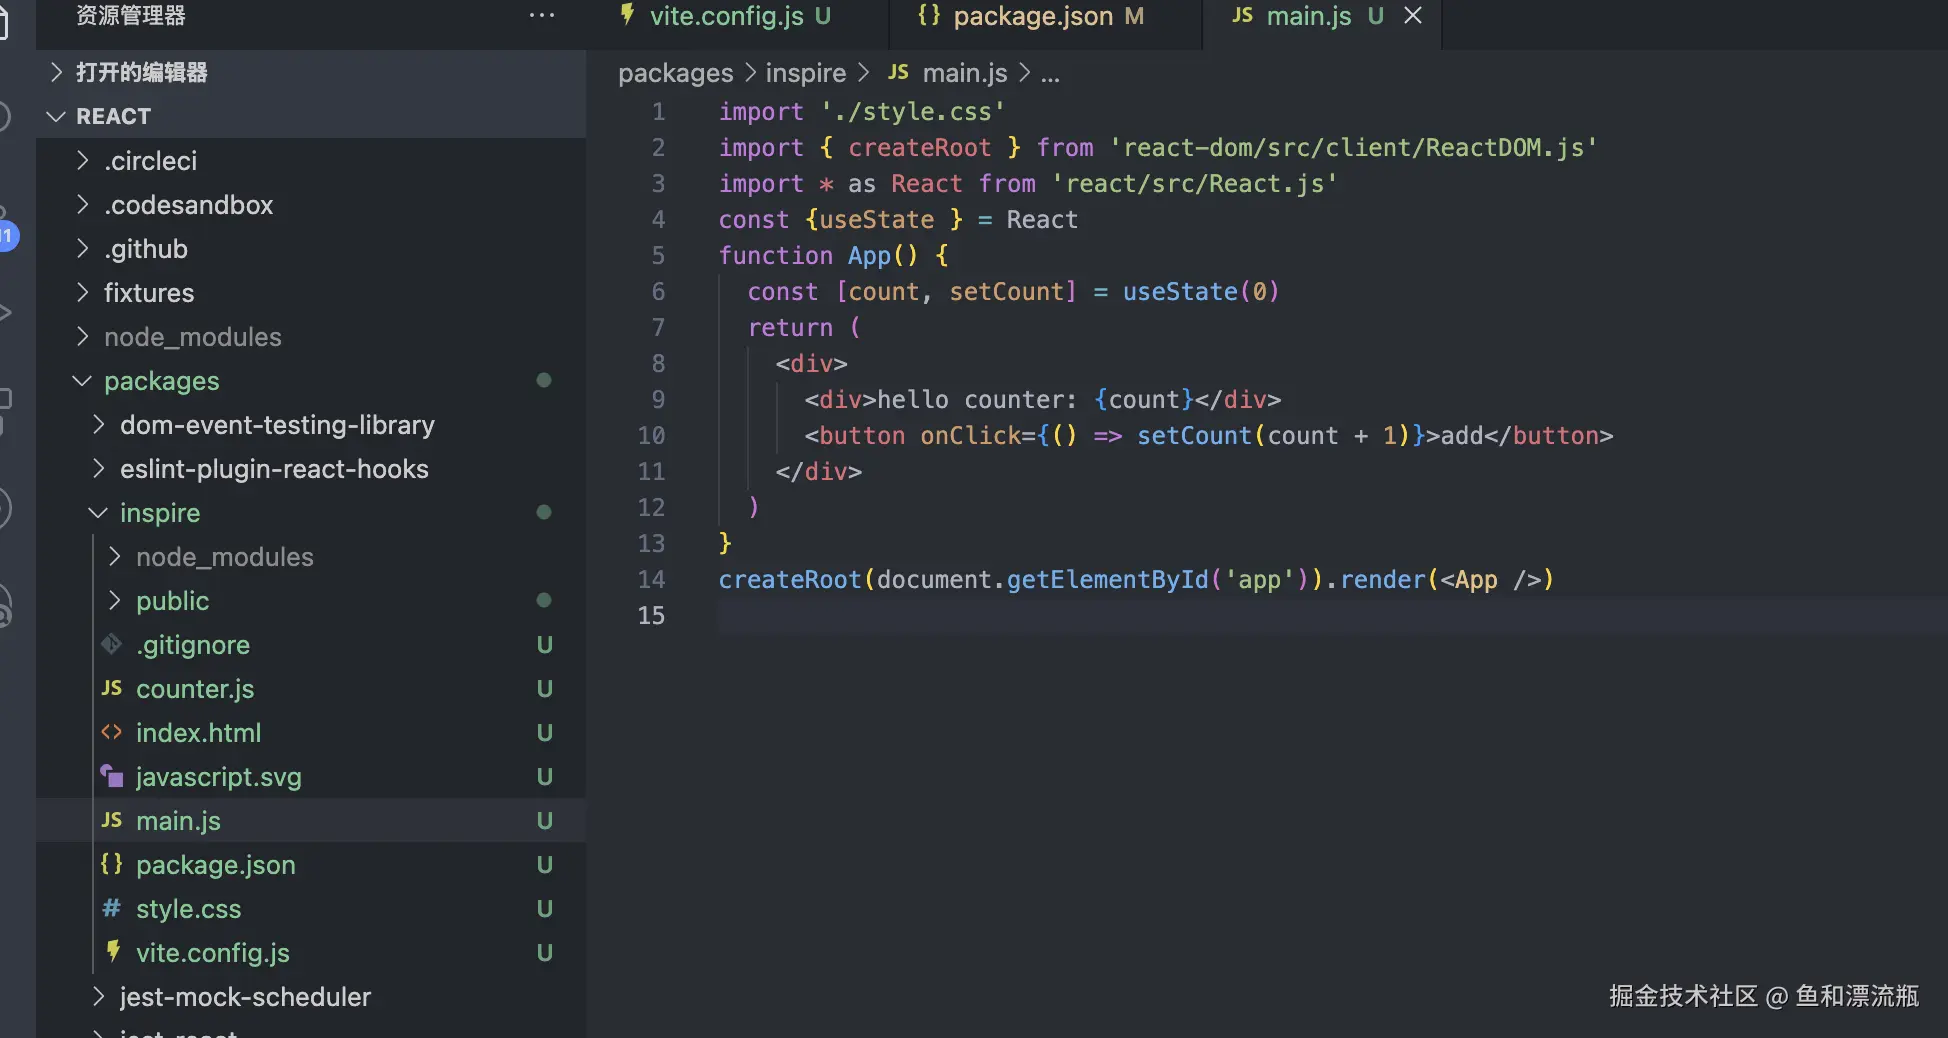The image size is (1948, 1038).
Task: Click the image icon beside javascript.svg
Action: 112,776
